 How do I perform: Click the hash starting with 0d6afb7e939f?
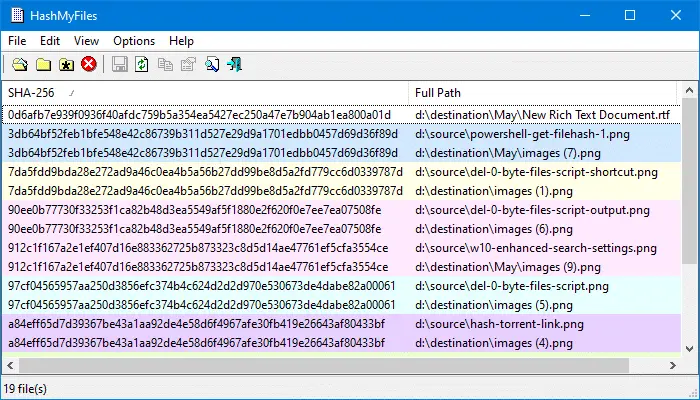point(199,115)
